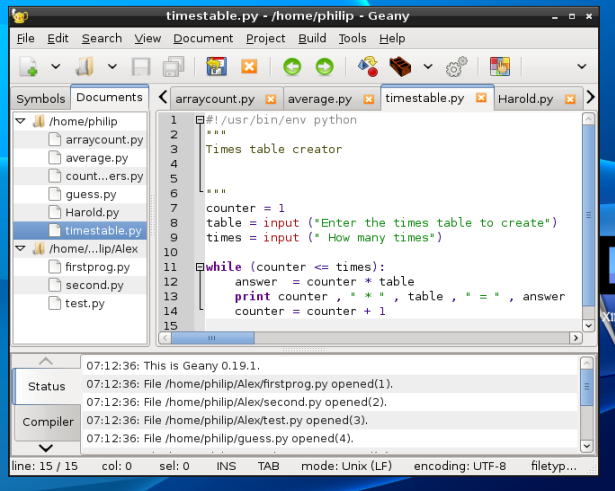Click editor horizontal scrollbar right arrow
This screenshot has width=615, height=491.
point(575,338)
